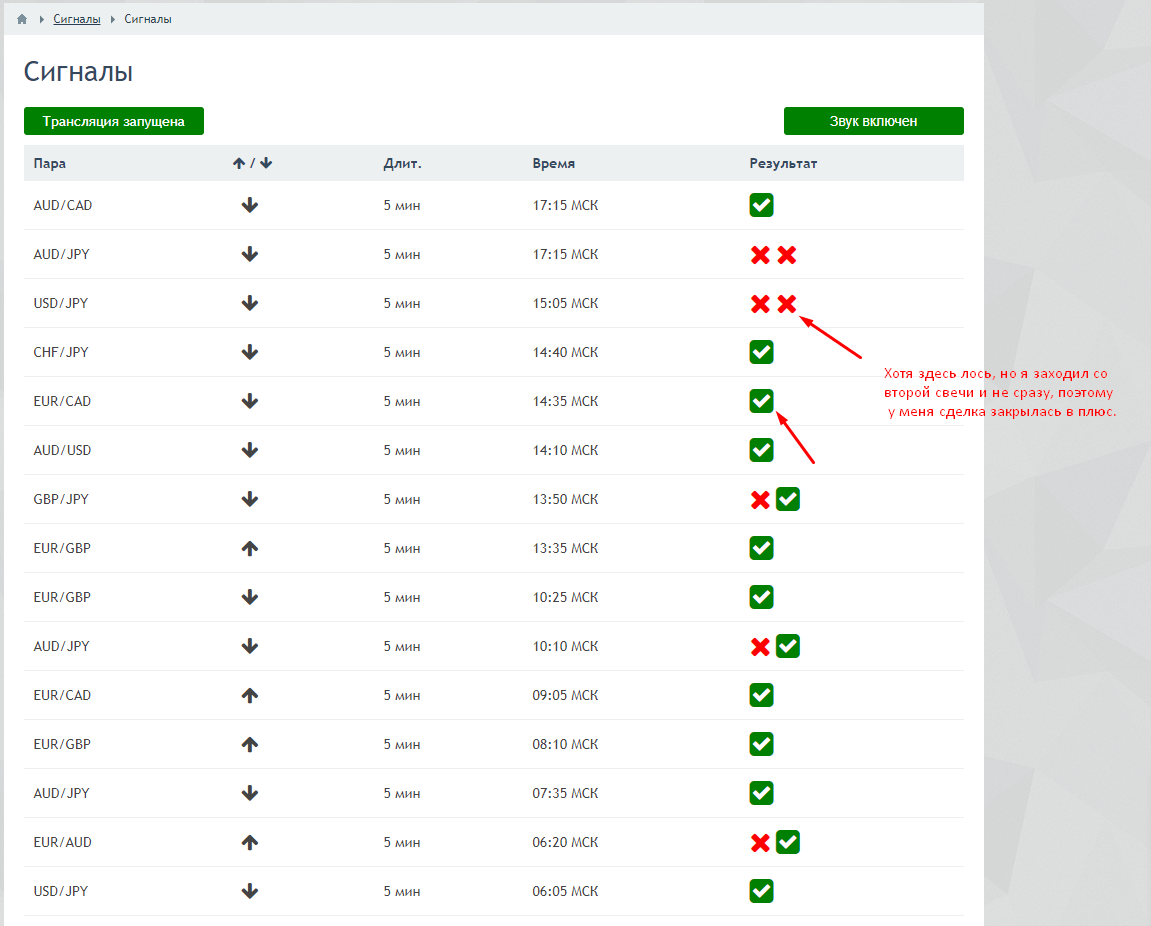
Task: Click the up/down arrows column header
Action: [253, 163]
